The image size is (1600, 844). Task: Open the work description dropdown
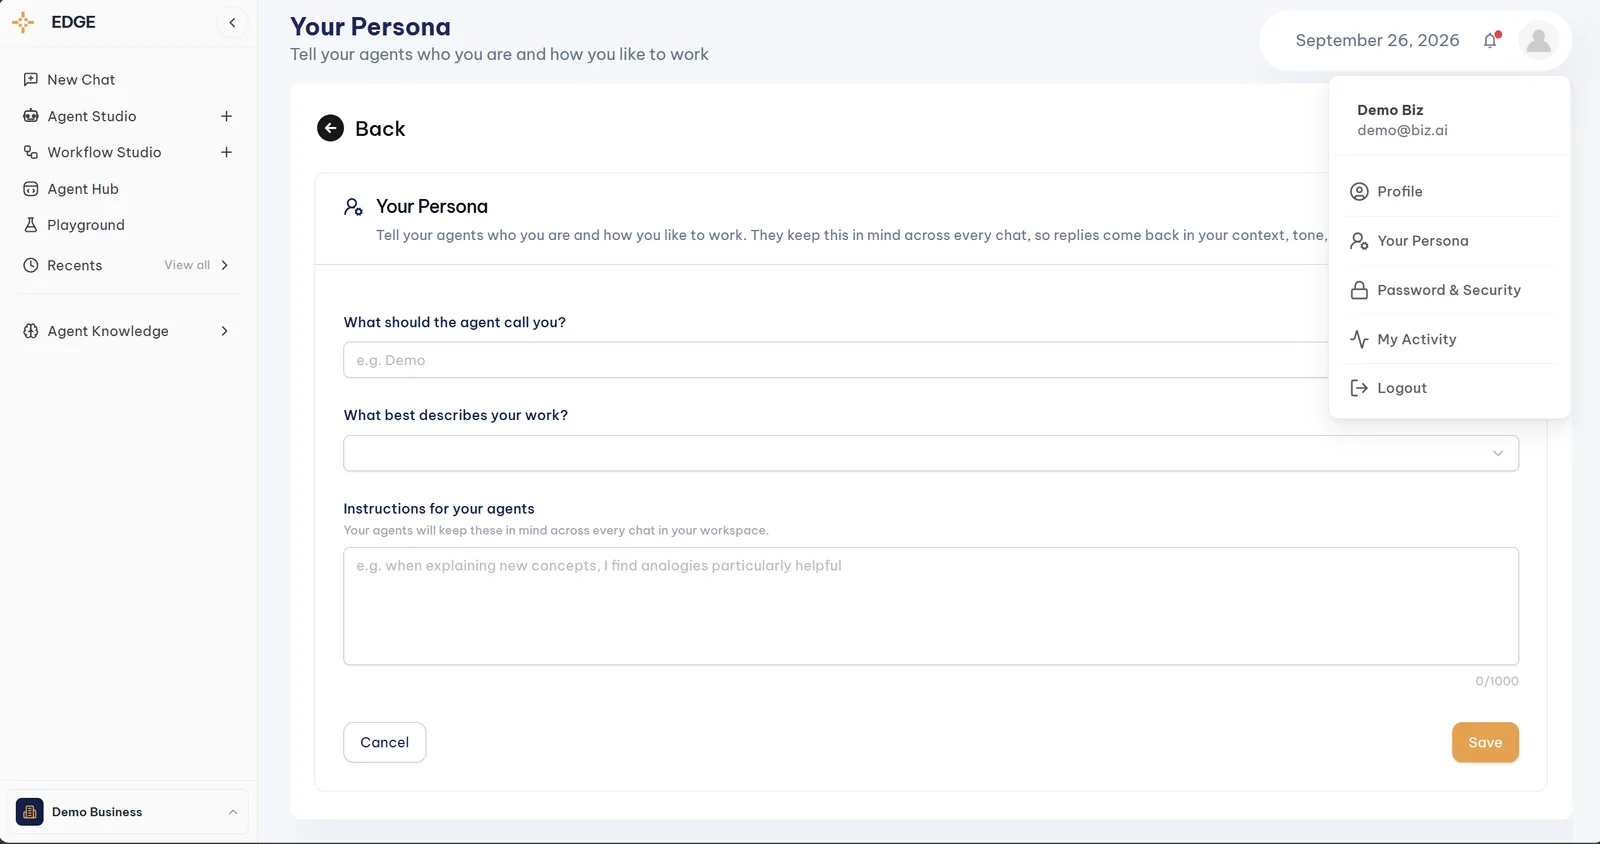coord(931,453)
